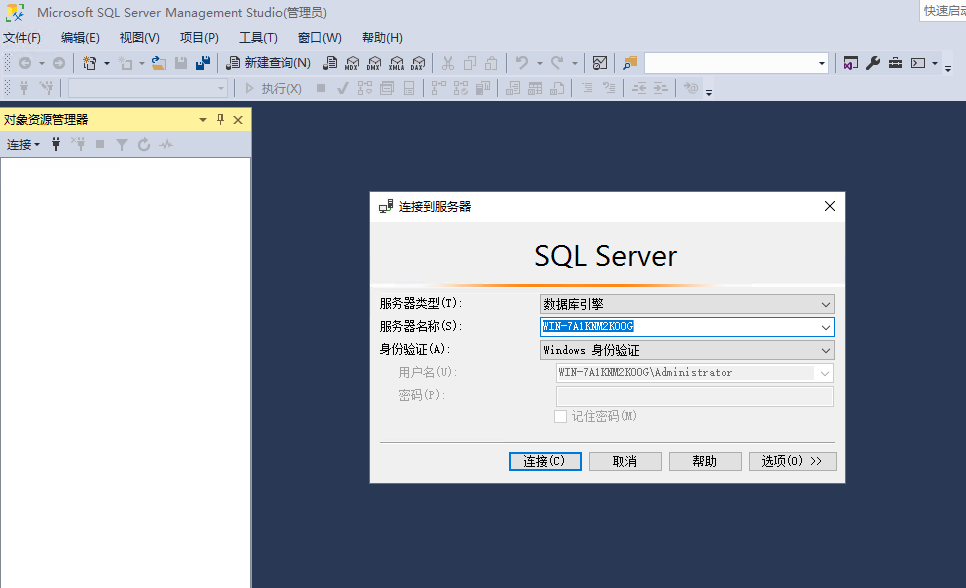The width and height of the screenshot is (966, 588).
Task: Open the Window (窗口) menu
Action: point(320,38)
